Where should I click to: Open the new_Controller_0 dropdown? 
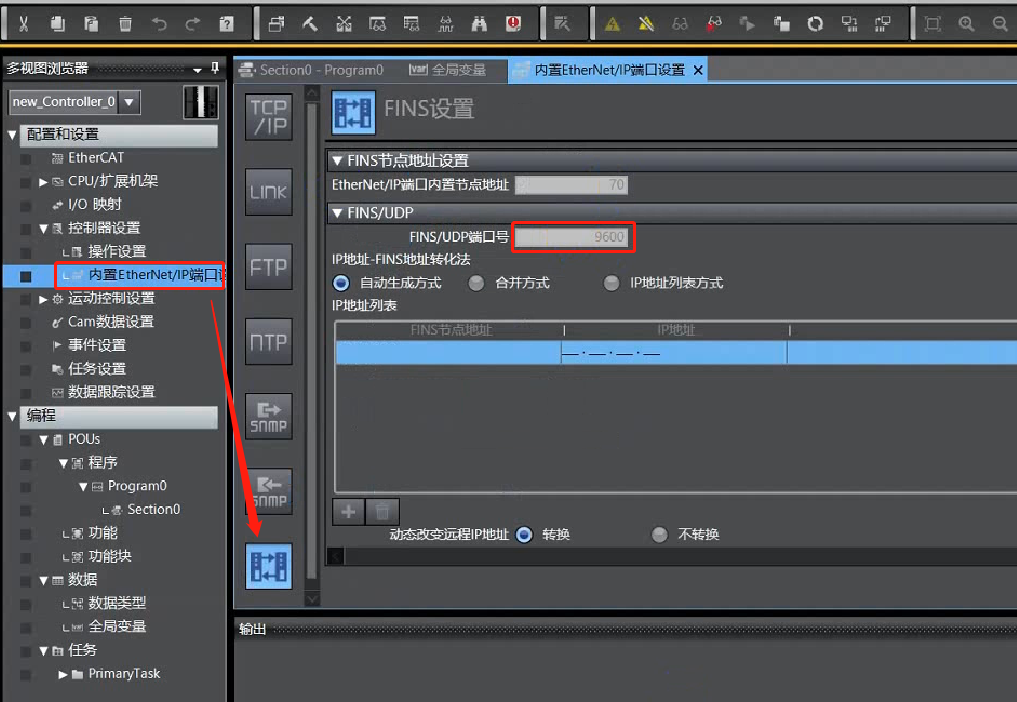tap(129, 102)
